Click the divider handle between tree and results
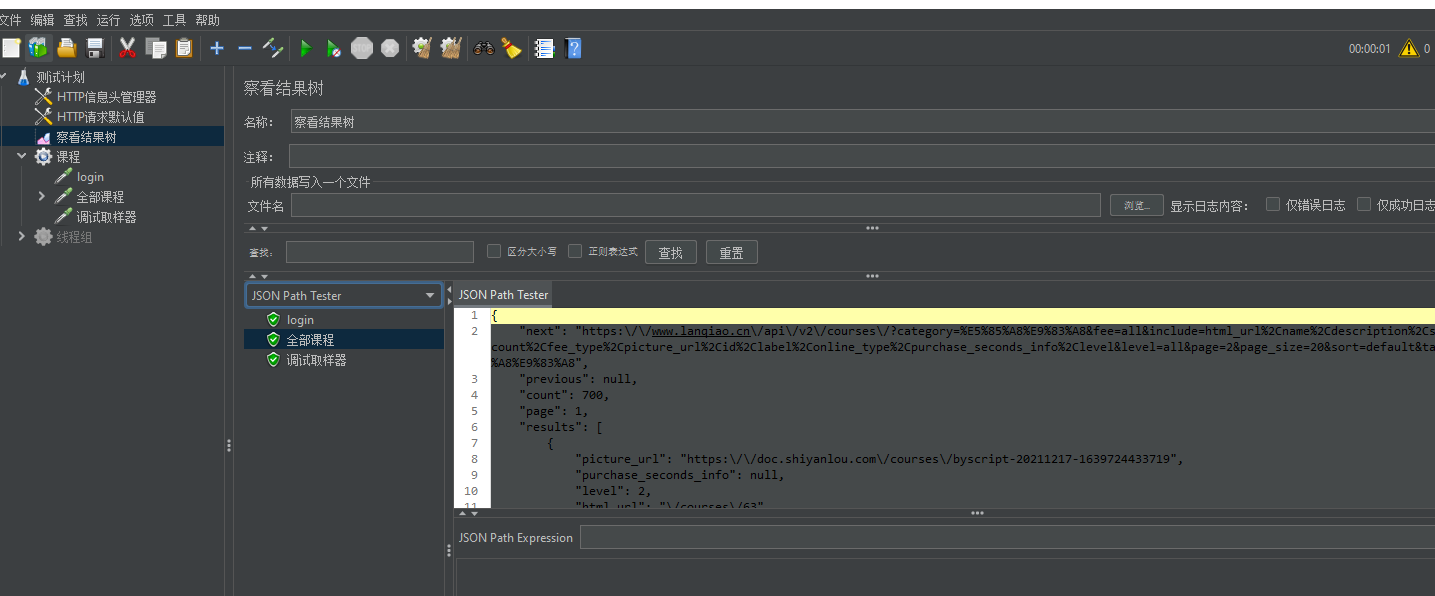Viewport: 1435px width, 596px height. point(229,445)
